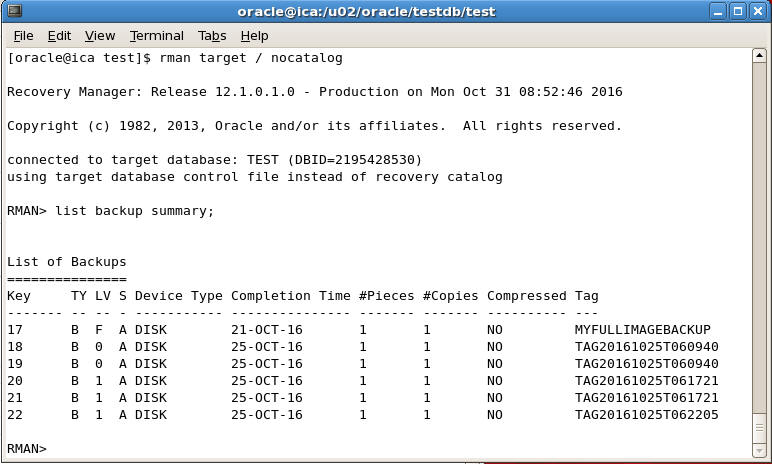
Task: Minimize the terminal window
Action: [x=718, y=12]
